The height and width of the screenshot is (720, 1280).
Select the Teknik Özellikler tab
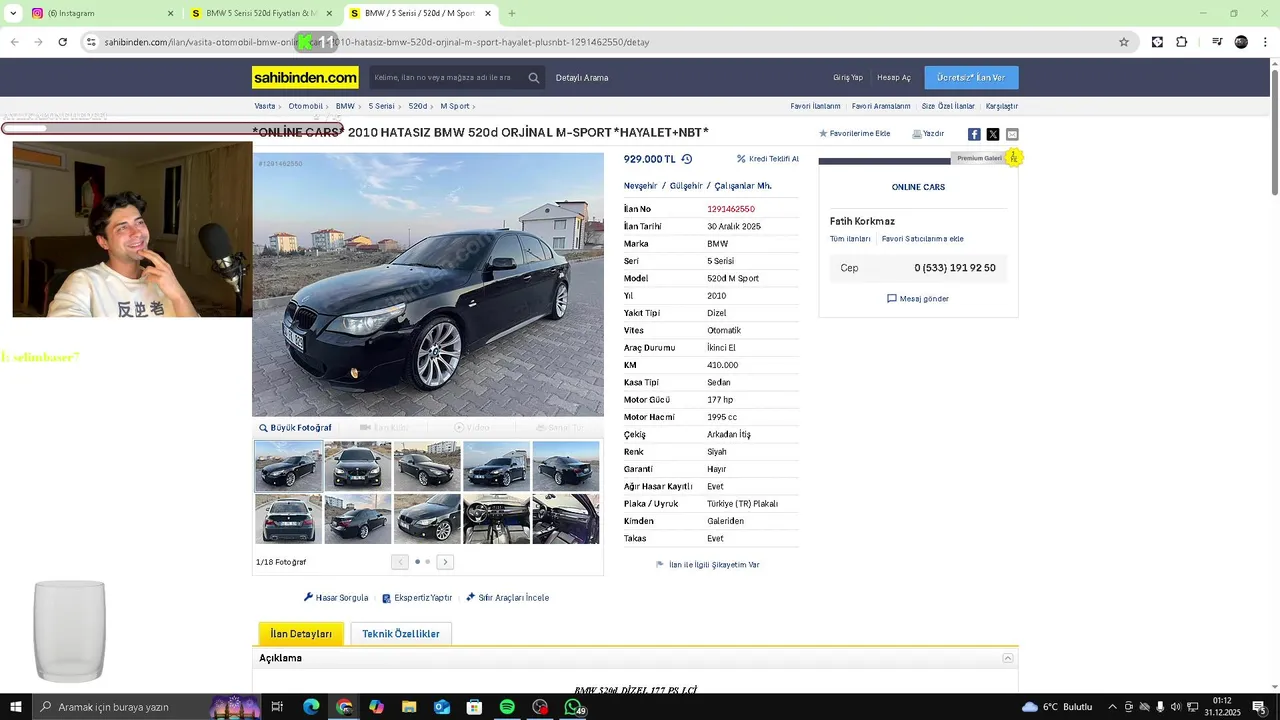[x=401, y=634]
